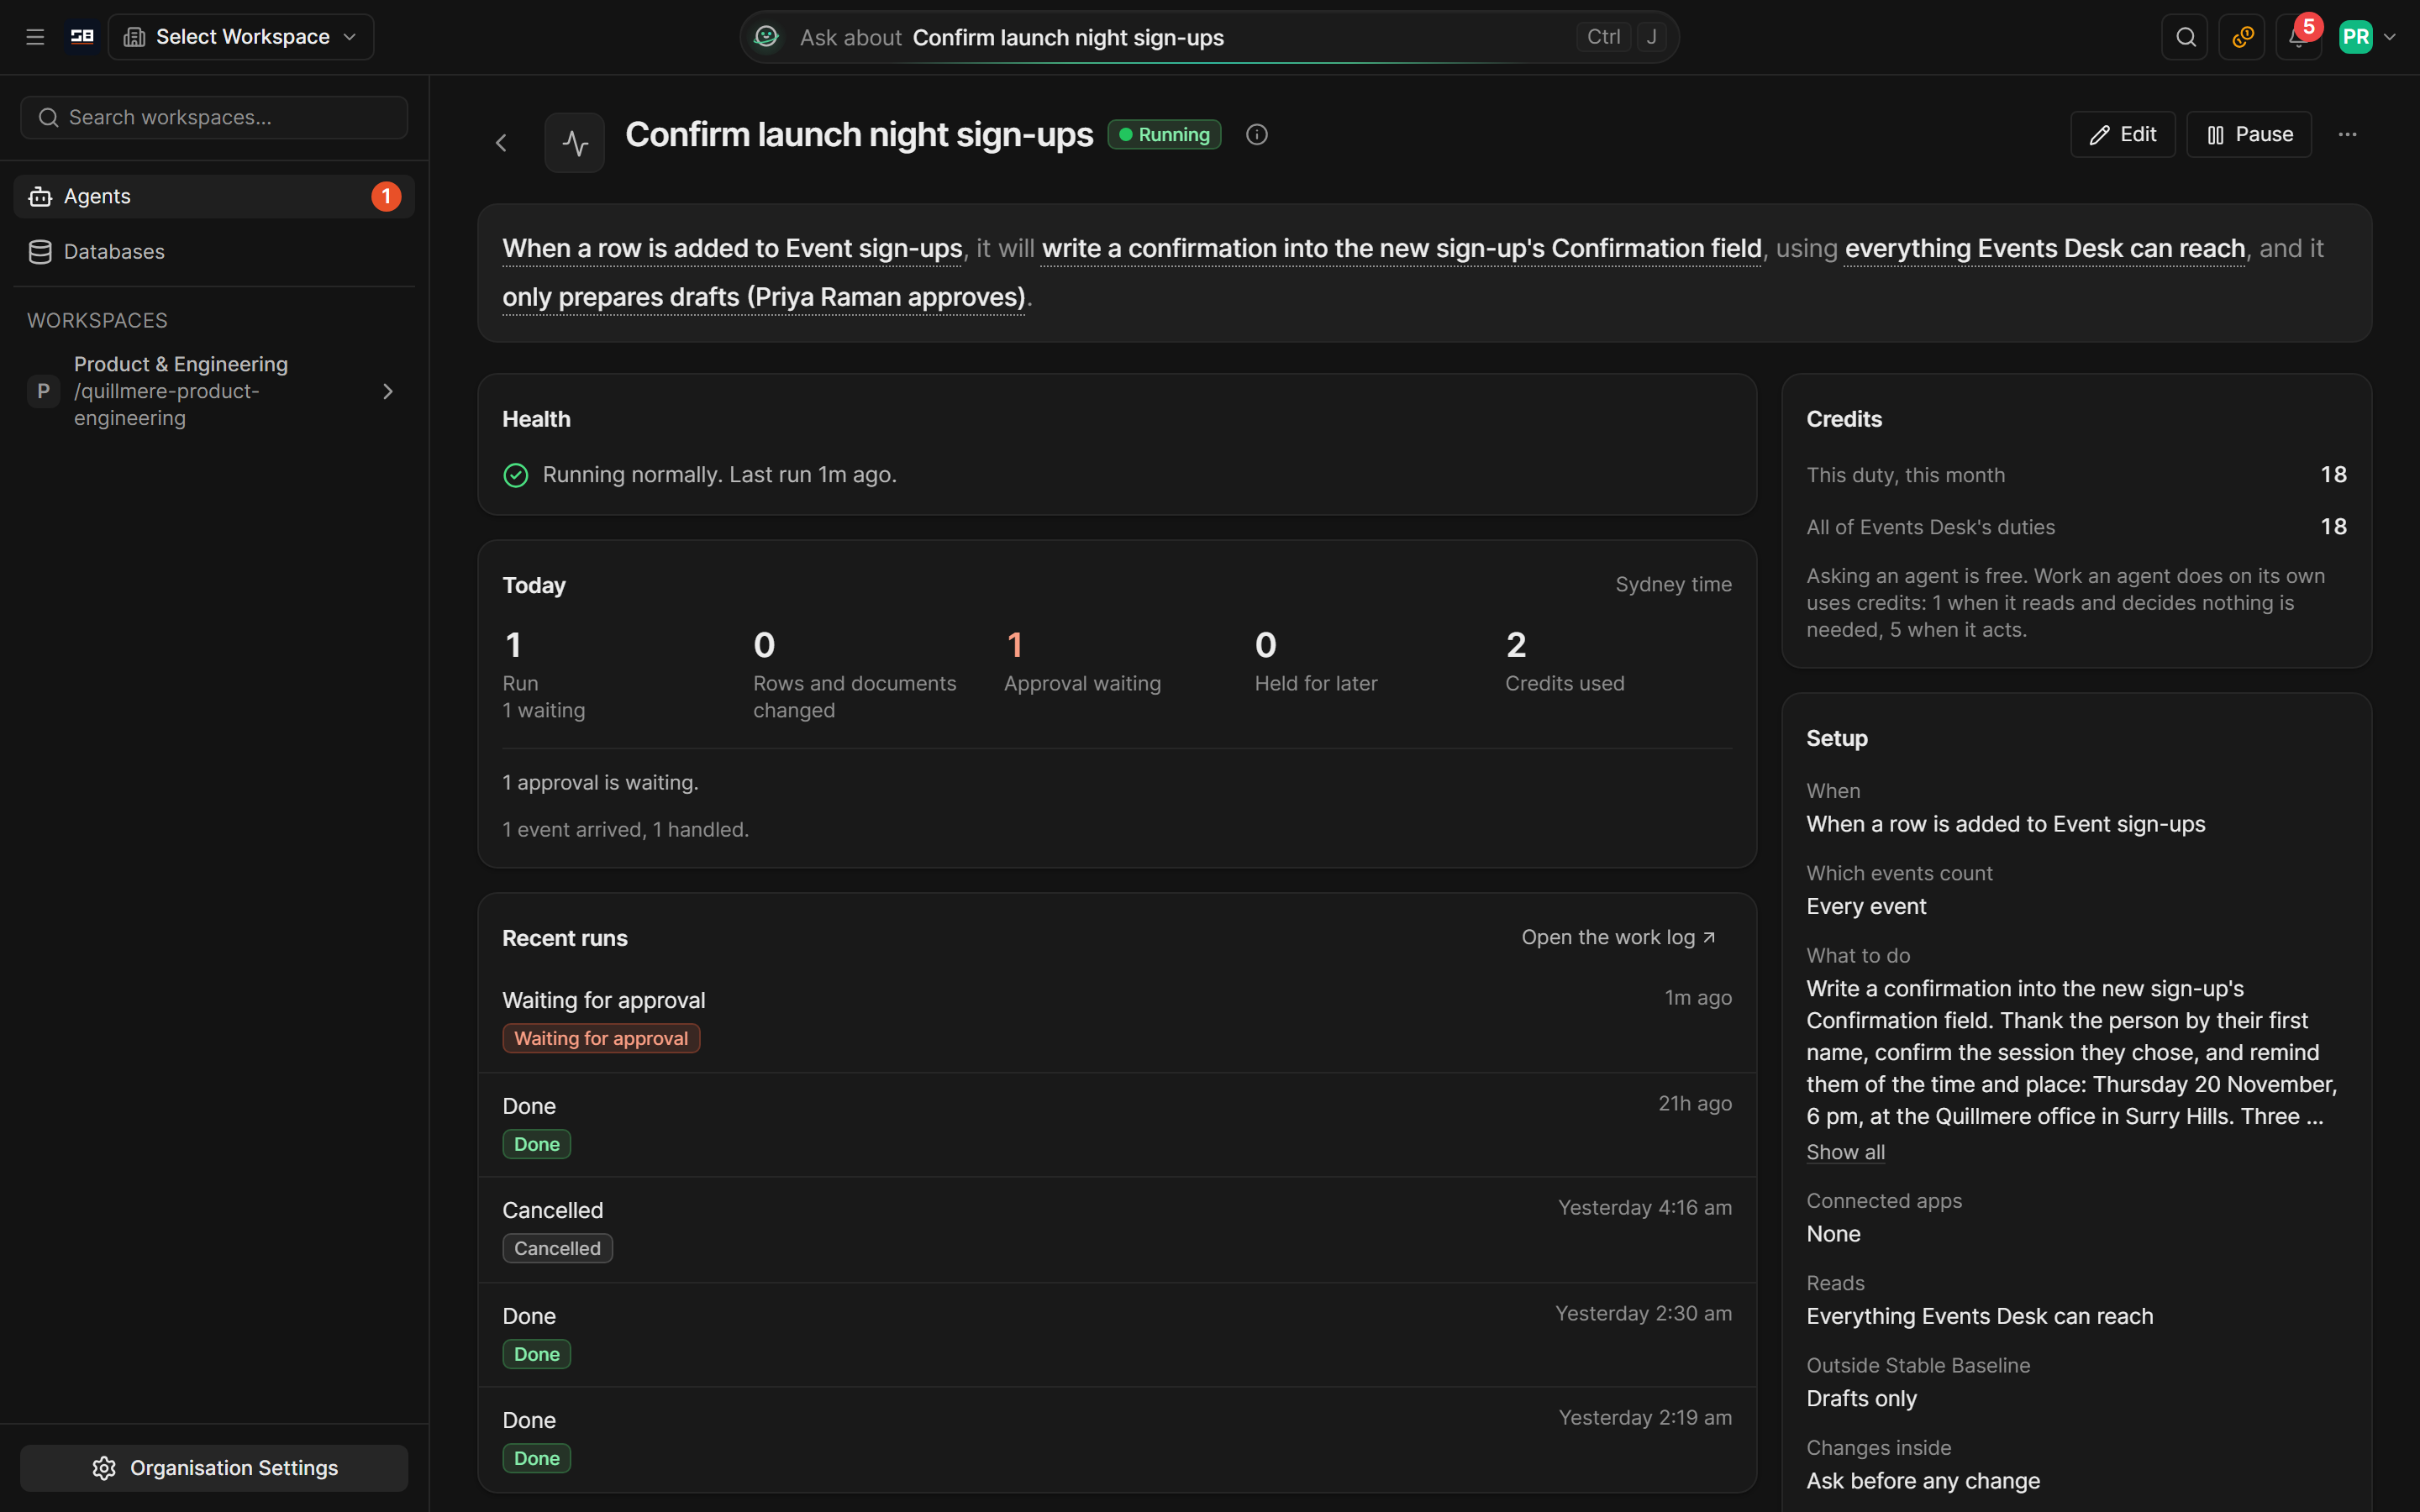Screen dimensions: 2420x1512
Task: Click the PR user avatar
Action: pos(2356,37)
